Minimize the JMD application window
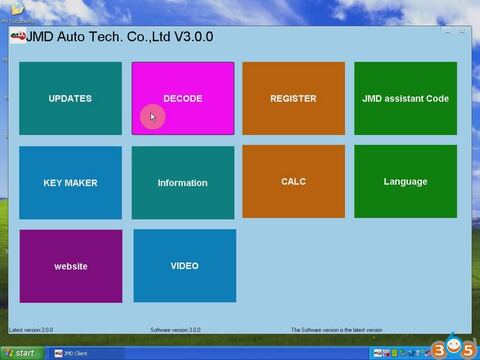The height and width of the screenshot is (360, 480). click(447, 31)
